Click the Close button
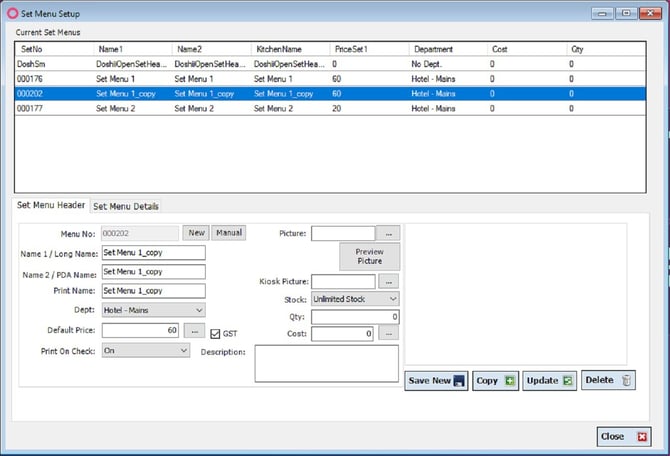670x456 pixels. pyautogui.click(x=624, y=436)
